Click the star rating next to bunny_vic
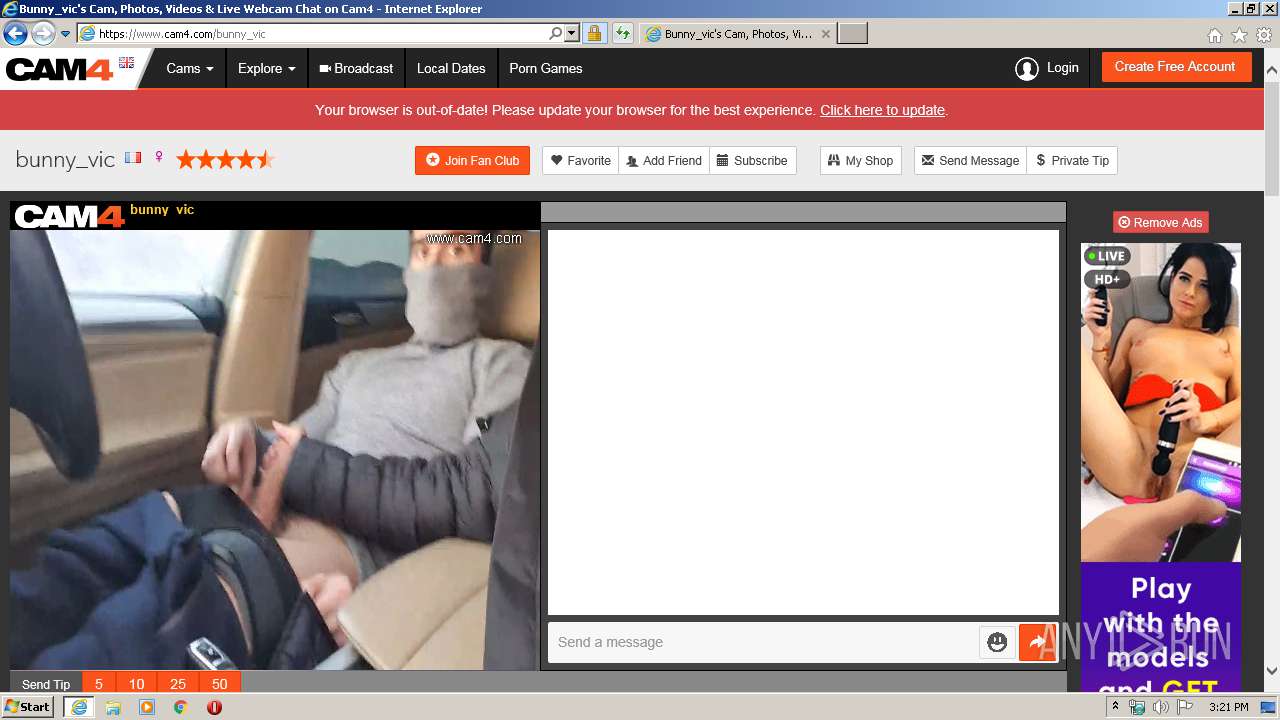This screenshot has width=1280, height=720. click(225, 159)
